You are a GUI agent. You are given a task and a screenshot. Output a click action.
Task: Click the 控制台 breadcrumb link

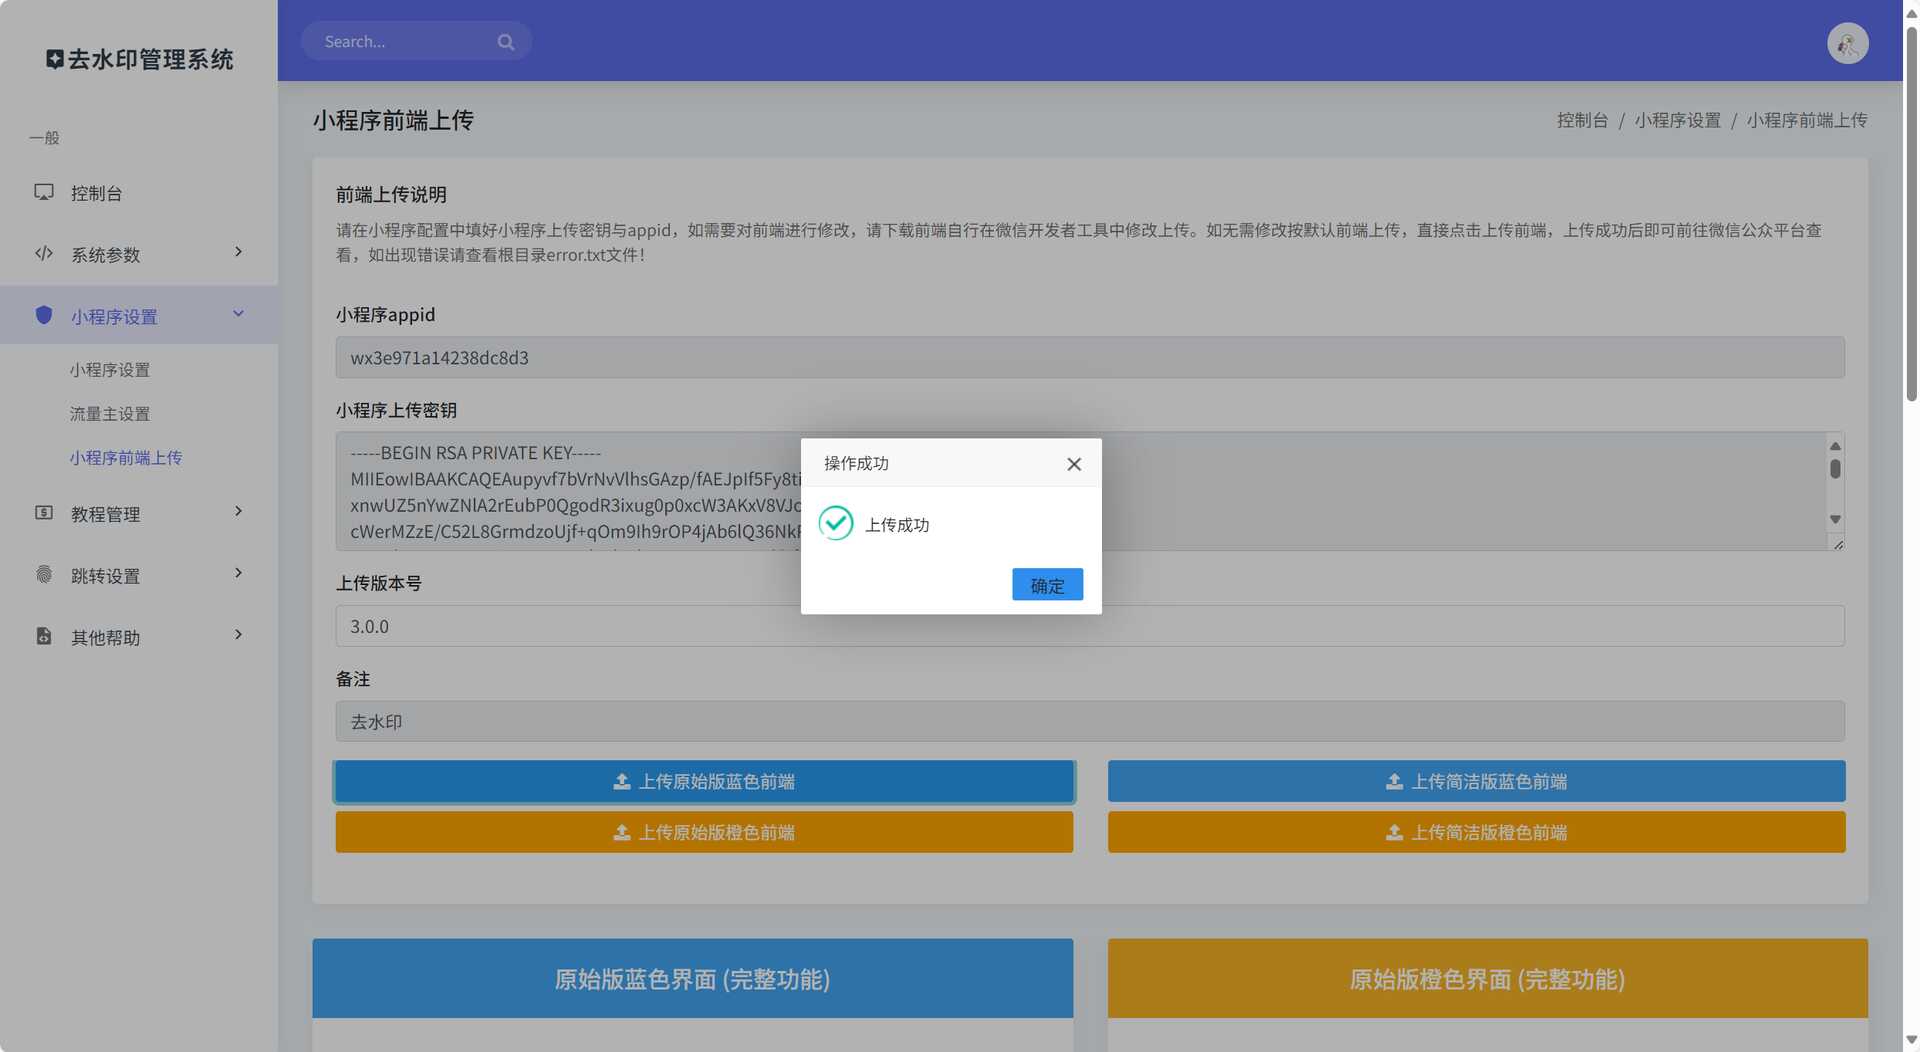tap(1582, 120)
